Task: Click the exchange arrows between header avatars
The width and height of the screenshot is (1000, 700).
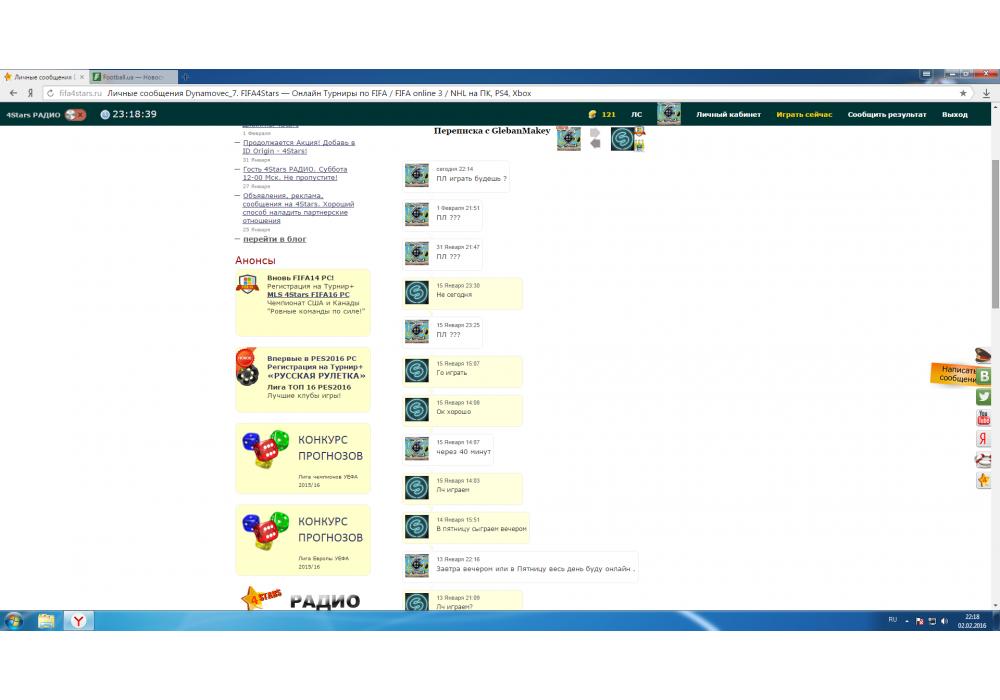Action: coord(595,138)
